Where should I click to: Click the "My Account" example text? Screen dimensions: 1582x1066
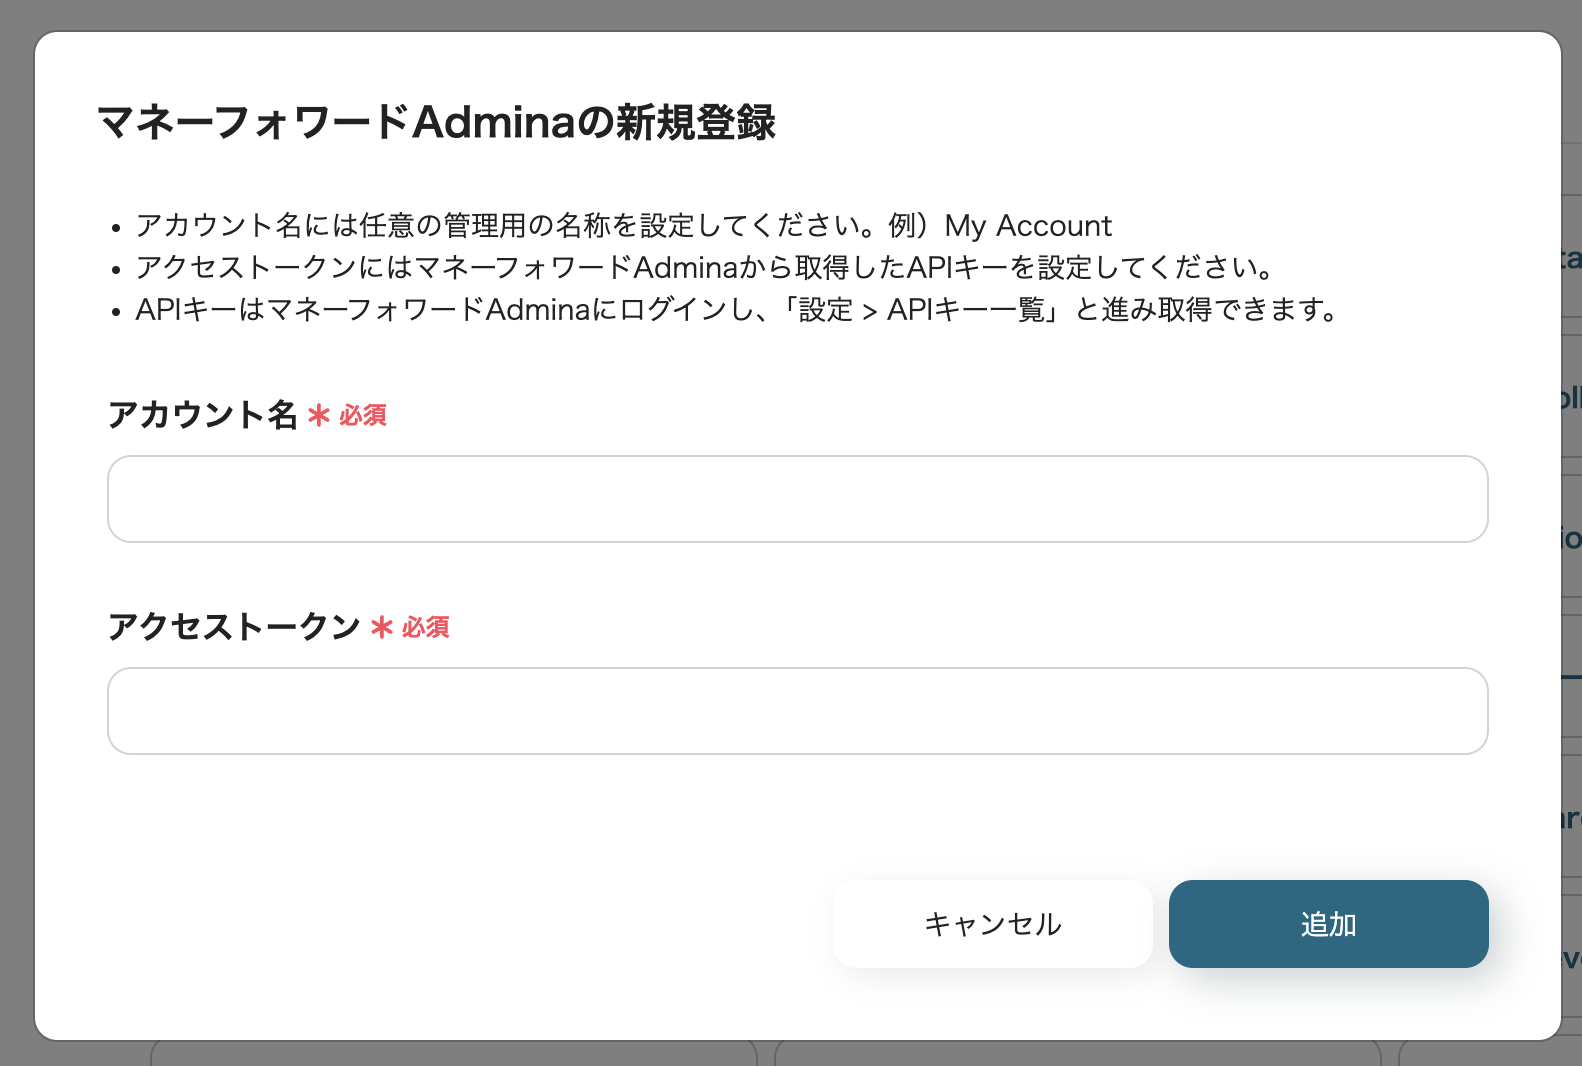pyautogui.click(x=1028, y=226)
